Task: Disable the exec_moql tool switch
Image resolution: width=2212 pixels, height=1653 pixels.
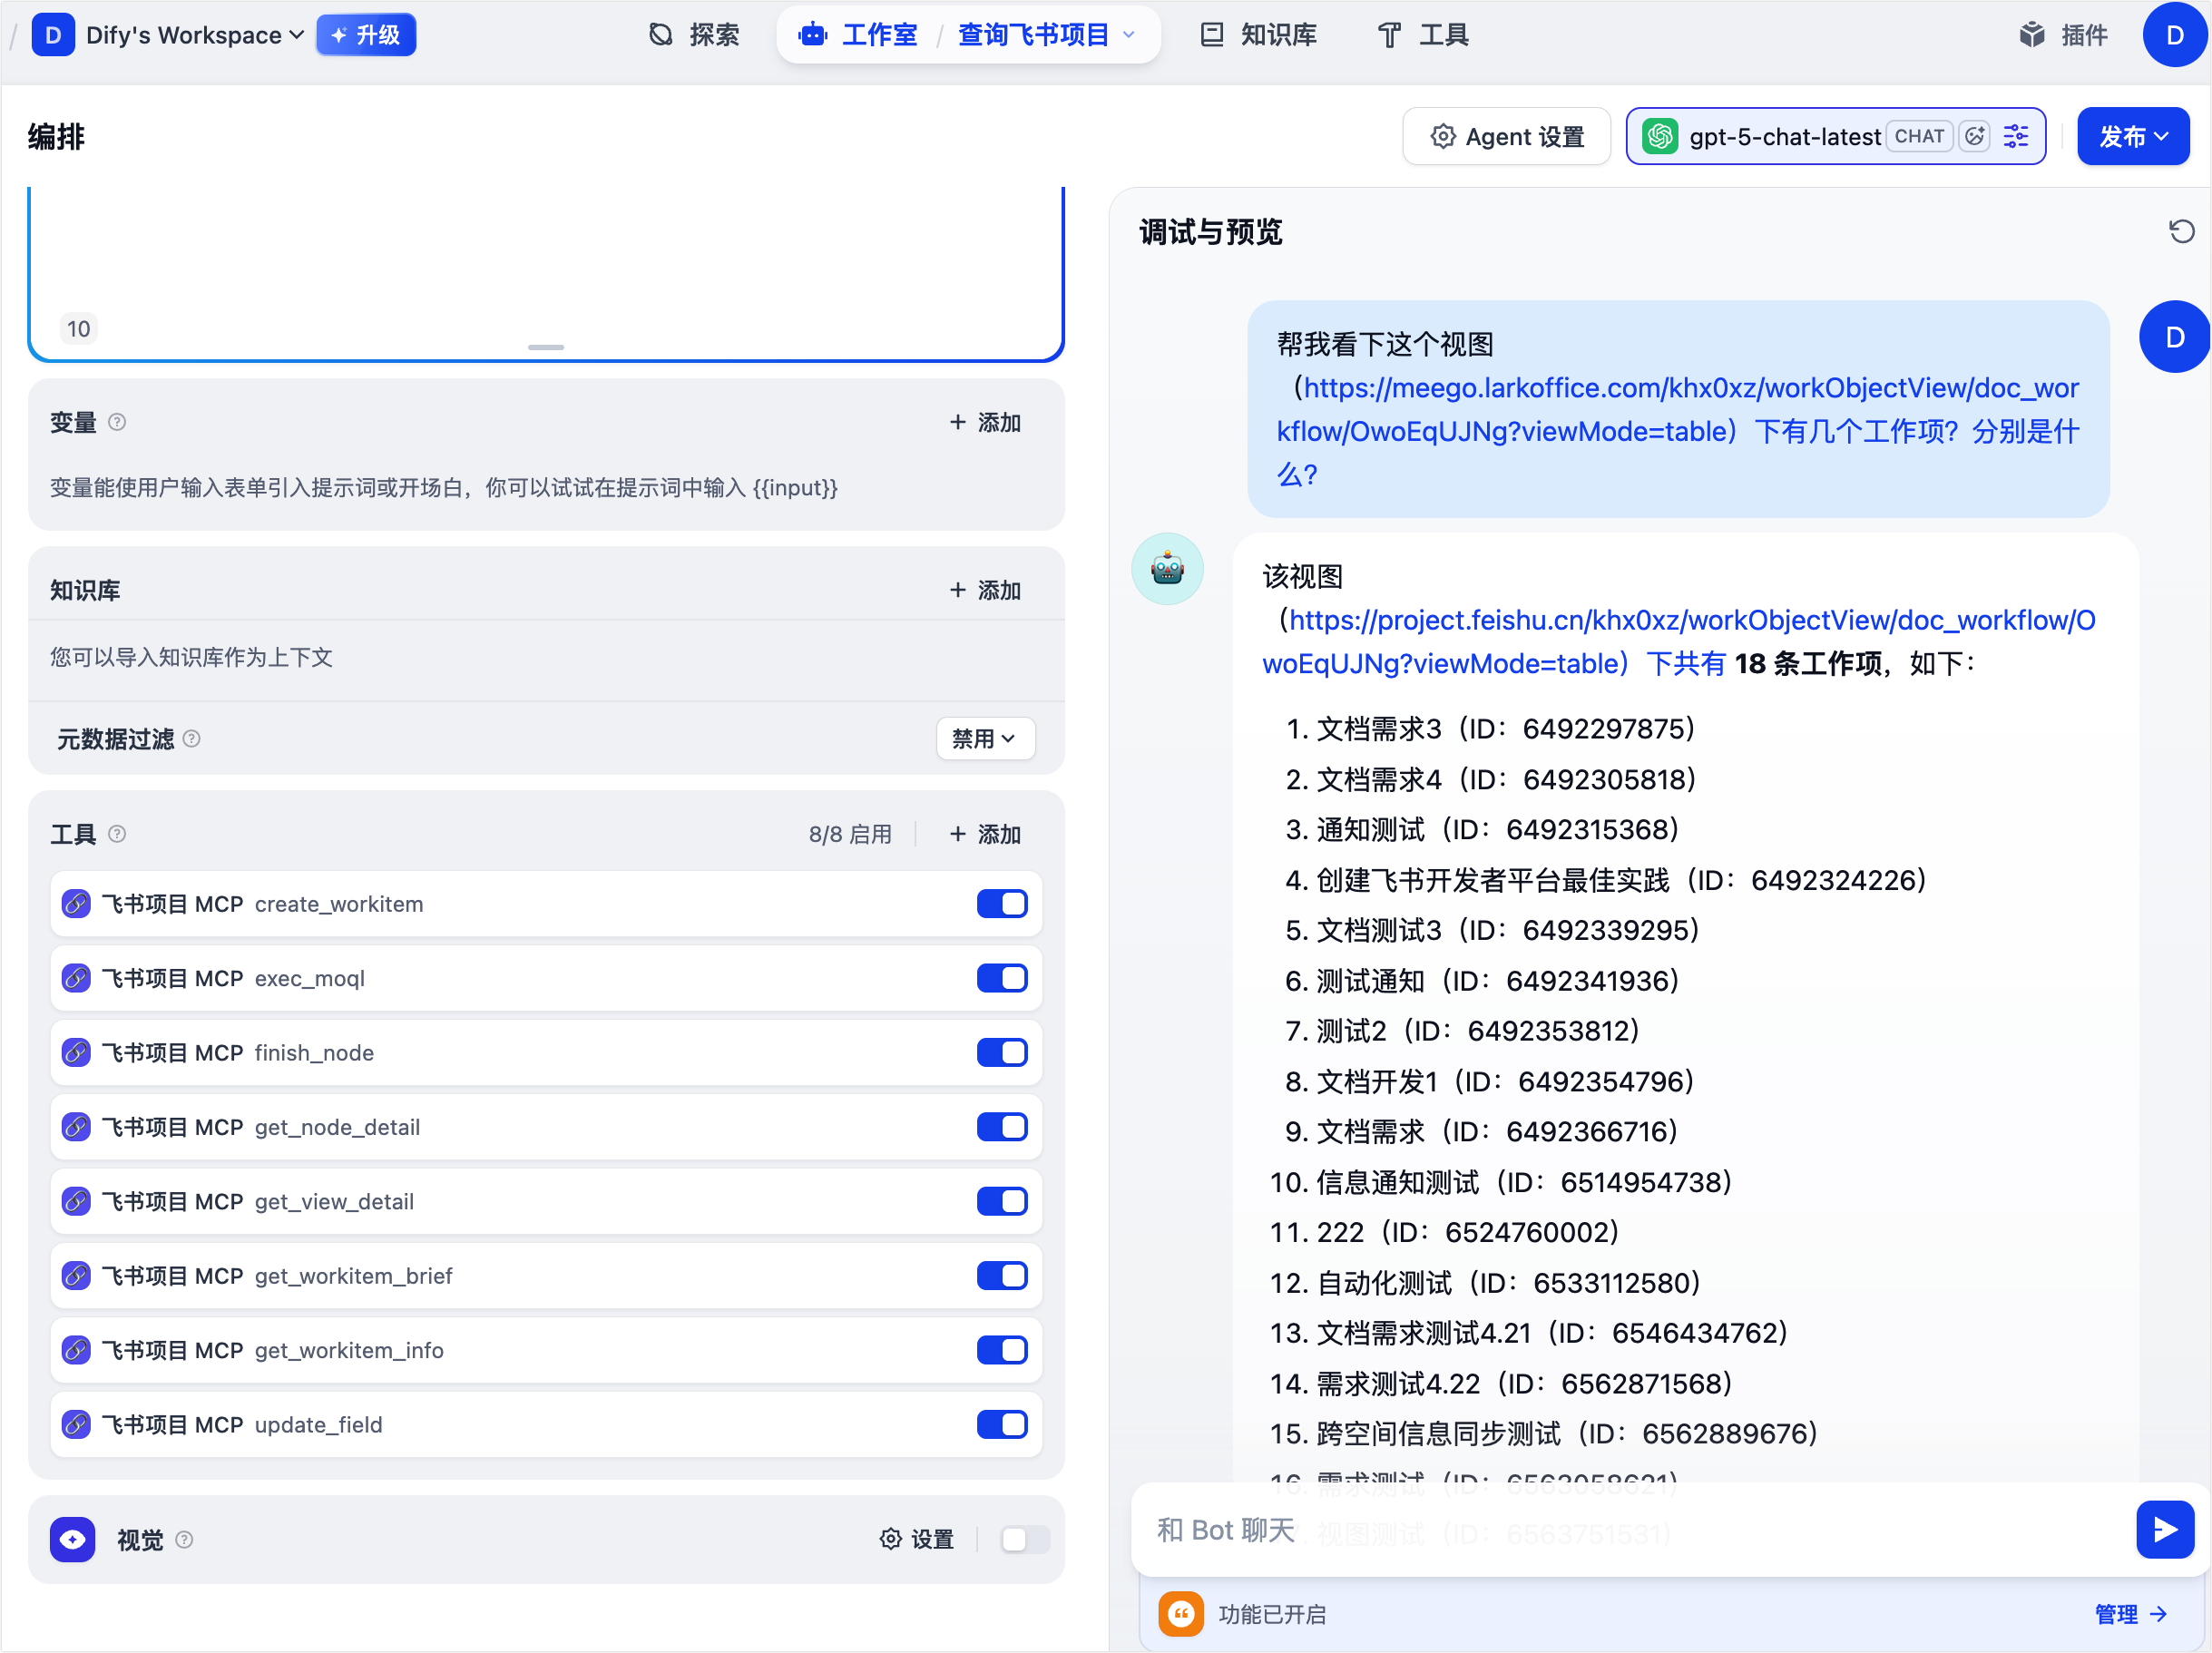Action: [1002, 978]
